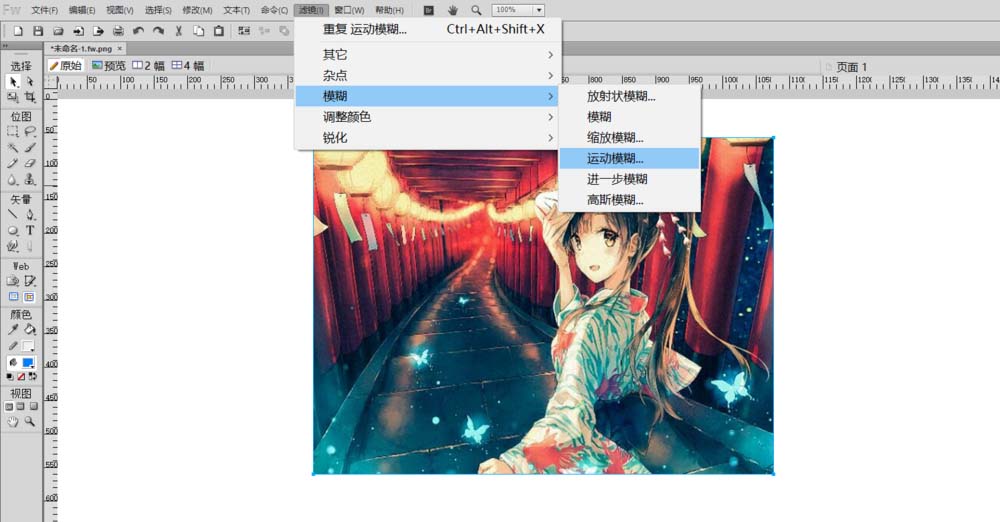Choose 运动模糊... from blur submenu

pyautogui.click(x=629, y=158)
